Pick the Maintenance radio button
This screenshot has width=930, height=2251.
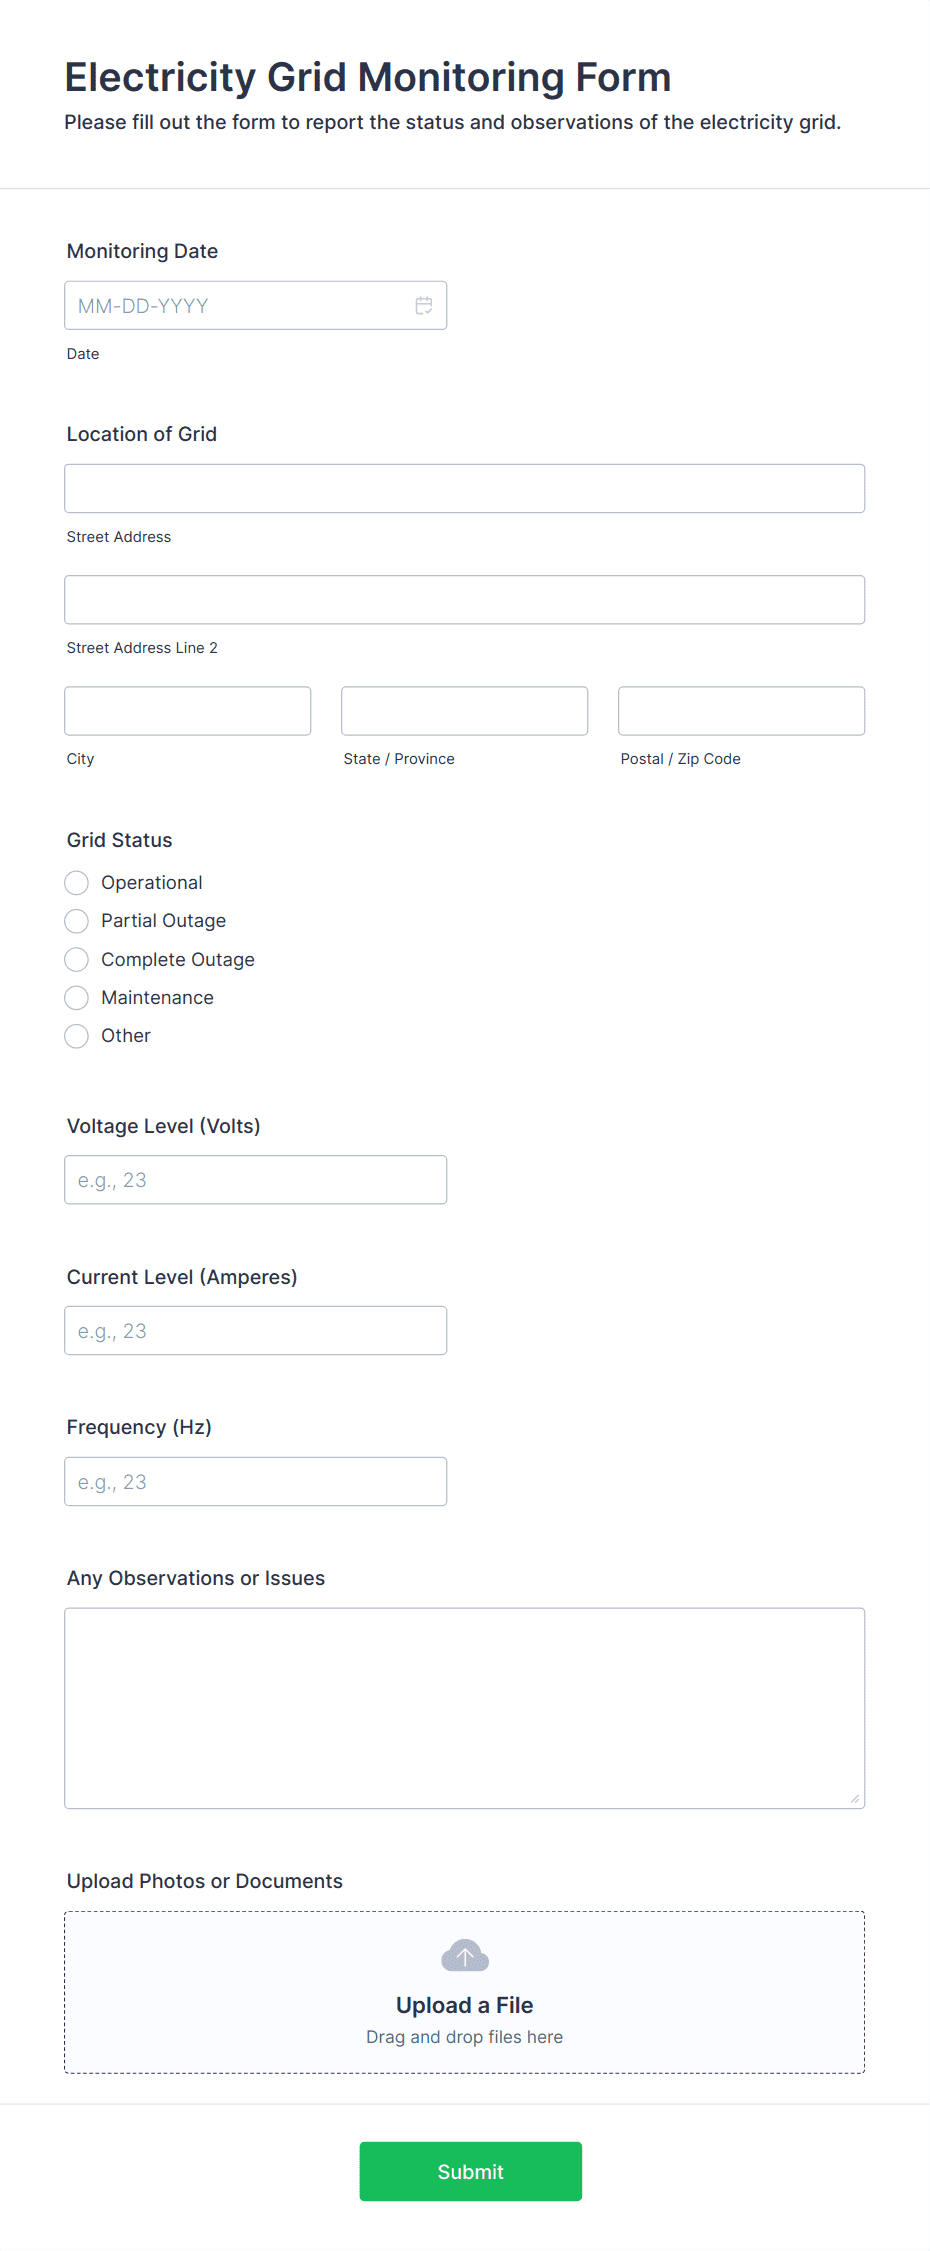77,998
